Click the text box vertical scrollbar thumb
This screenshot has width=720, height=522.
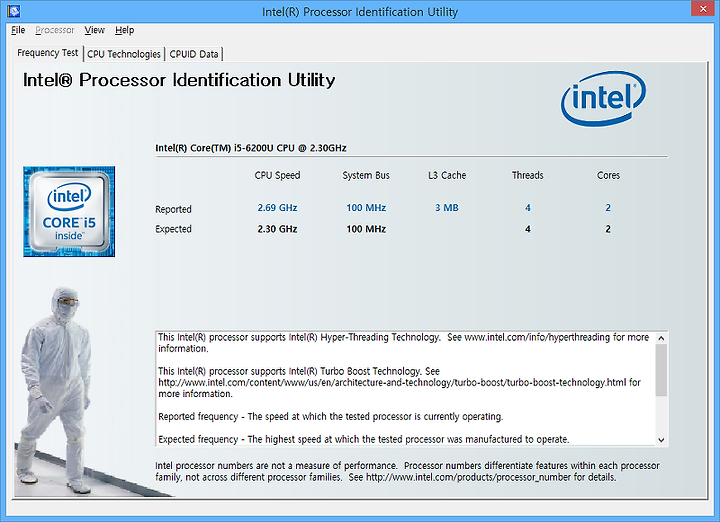[x=661, y=370]
